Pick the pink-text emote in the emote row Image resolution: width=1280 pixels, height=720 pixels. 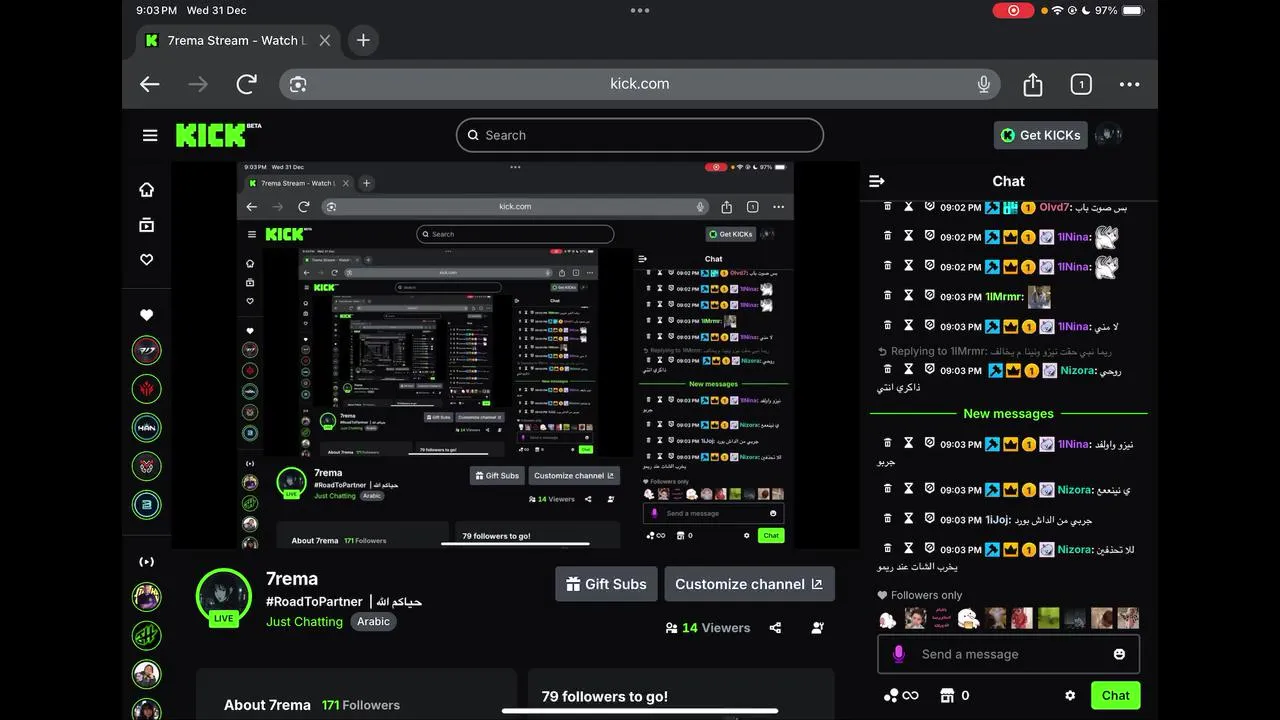click(941, 618)
